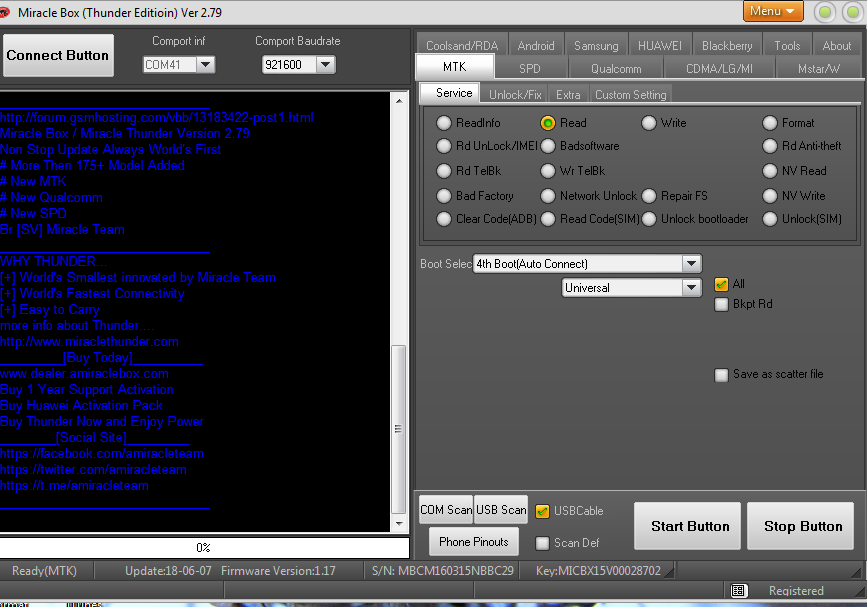Pick the Network Unlock radio option
This screenshot has height=607, width=867.
click(547, 196)
